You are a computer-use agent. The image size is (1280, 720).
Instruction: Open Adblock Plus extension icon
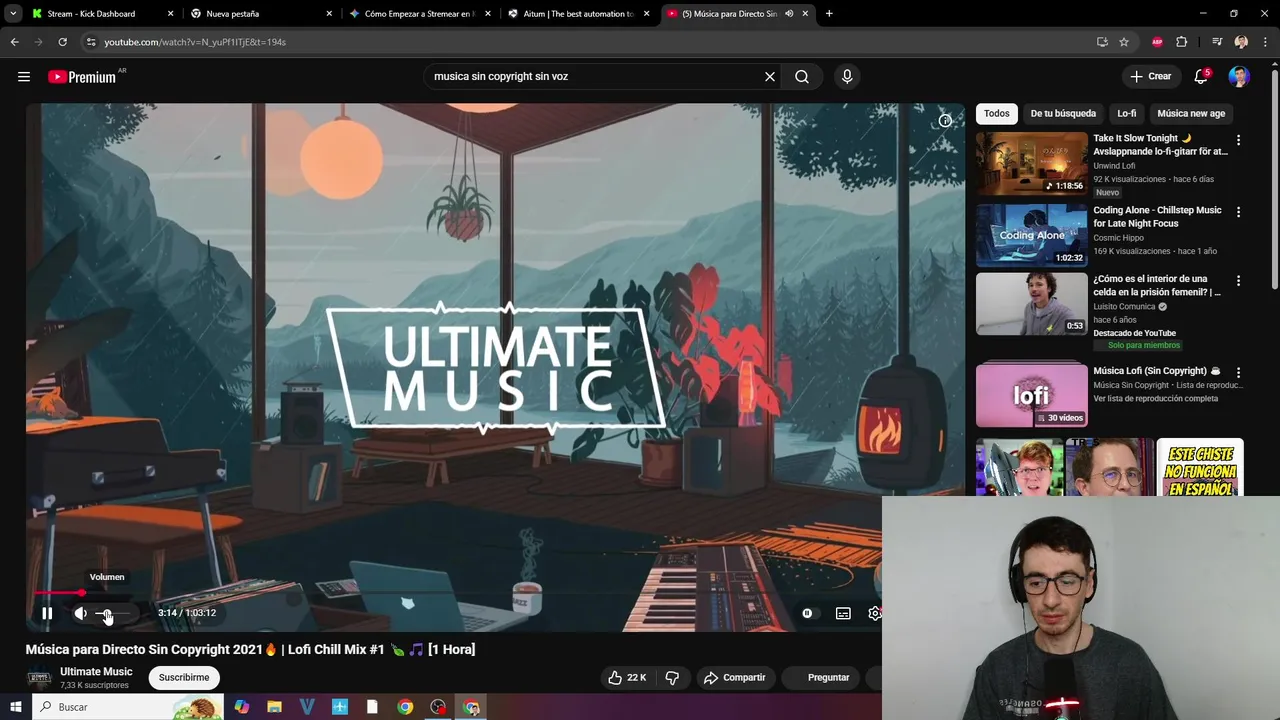click(1157, 42)
